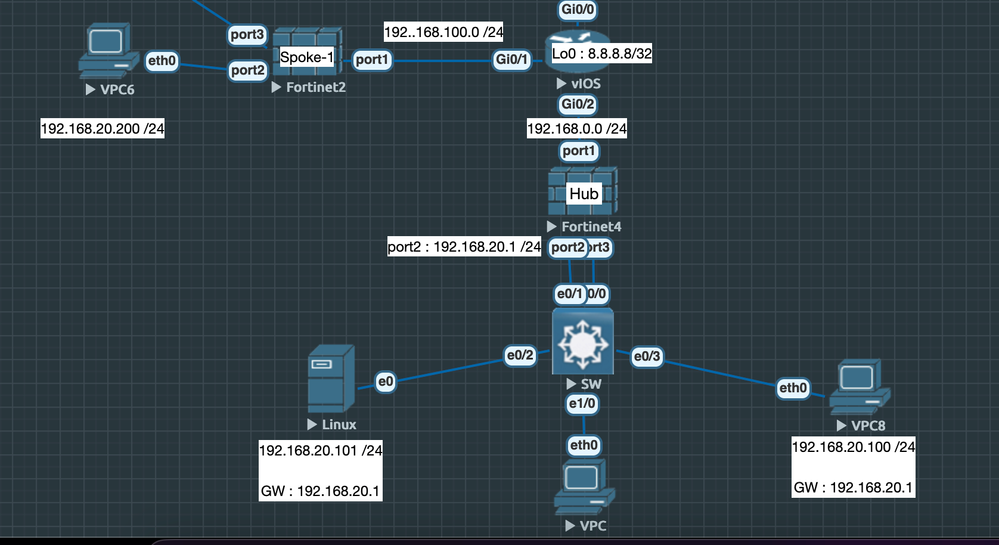Click the e0/2 label on SW
The width and height of the screenshot is (999, 545).
[520, 356]
